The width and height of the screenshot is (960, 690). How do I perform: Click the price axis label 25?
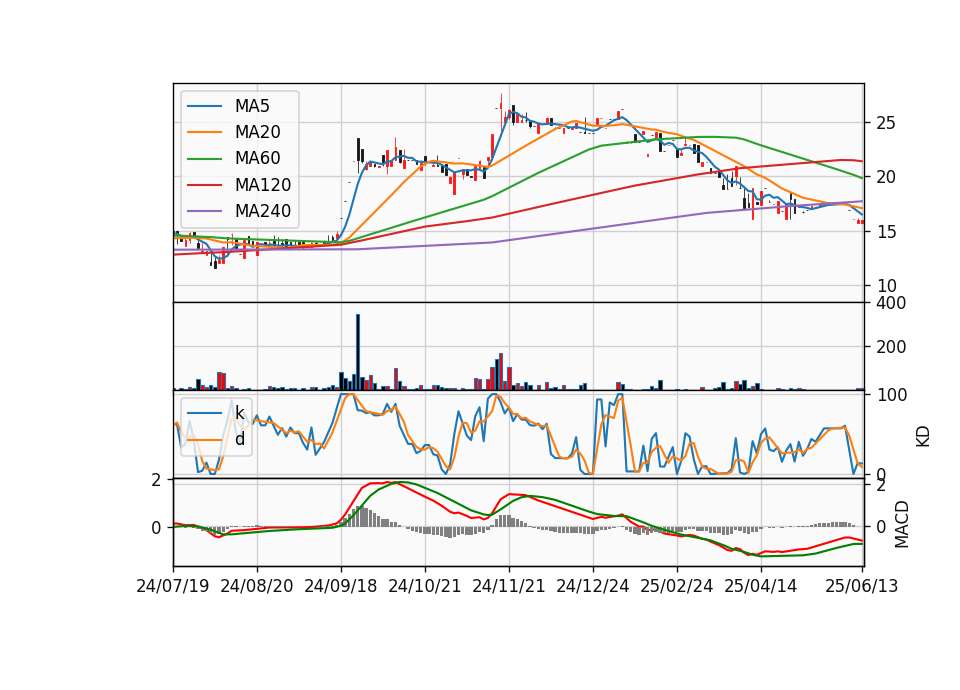[x=886, y=123]
